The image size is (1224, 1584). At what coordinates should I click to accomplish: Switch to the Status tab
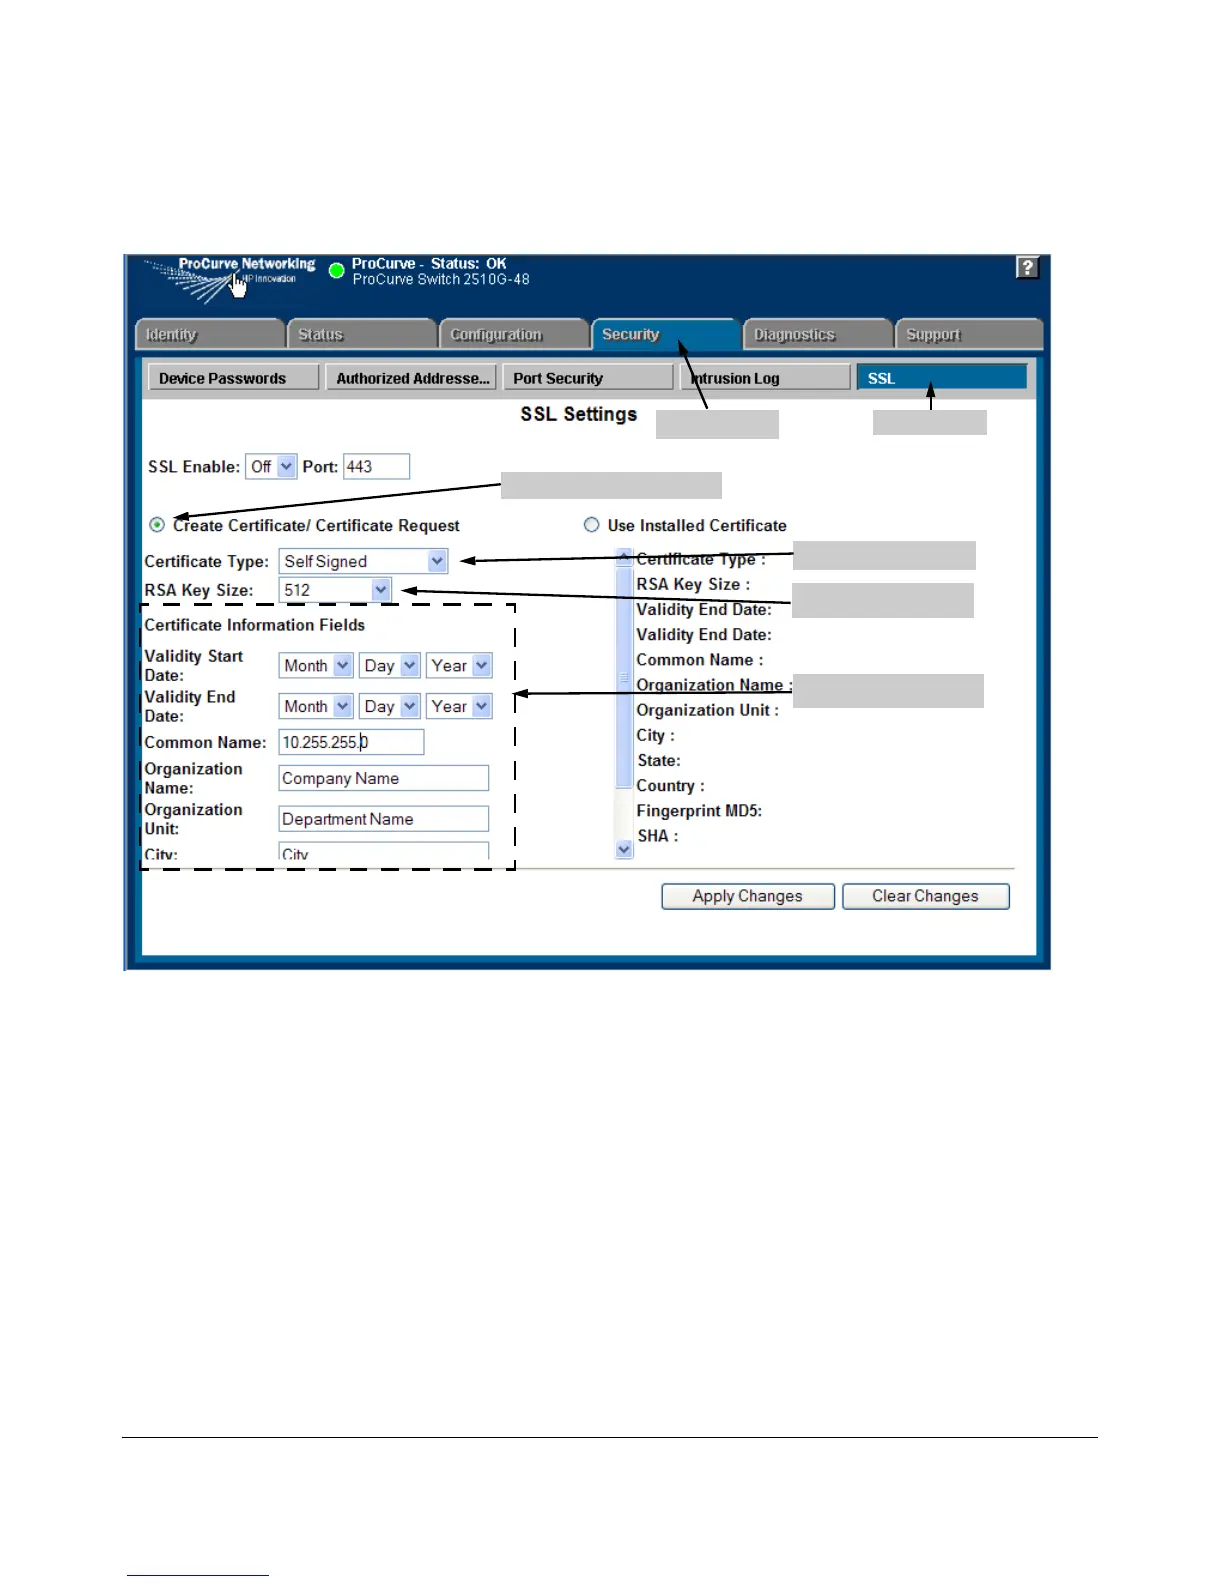click(362, 334)
